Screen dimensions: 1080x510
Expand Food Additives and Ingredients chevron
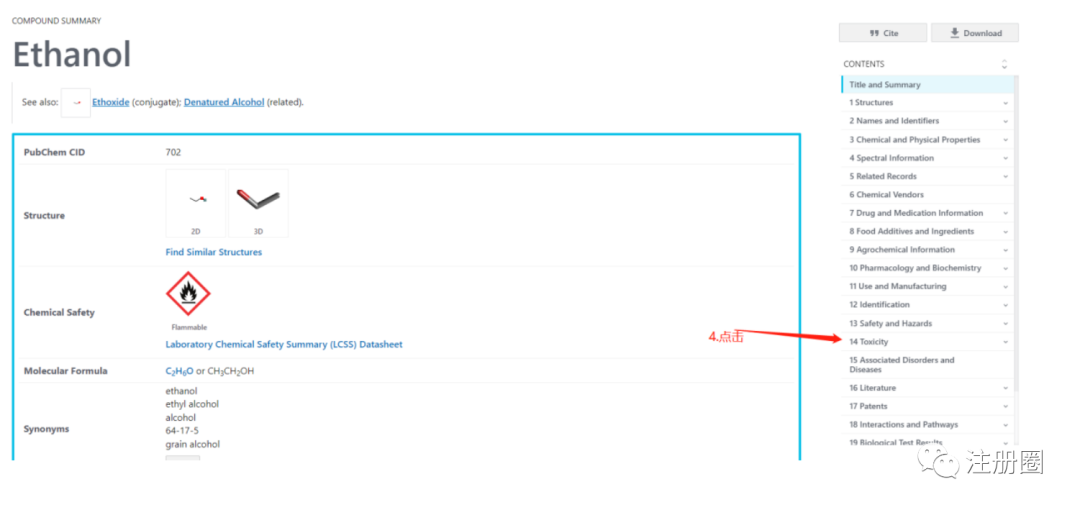tap(1006, 232)
